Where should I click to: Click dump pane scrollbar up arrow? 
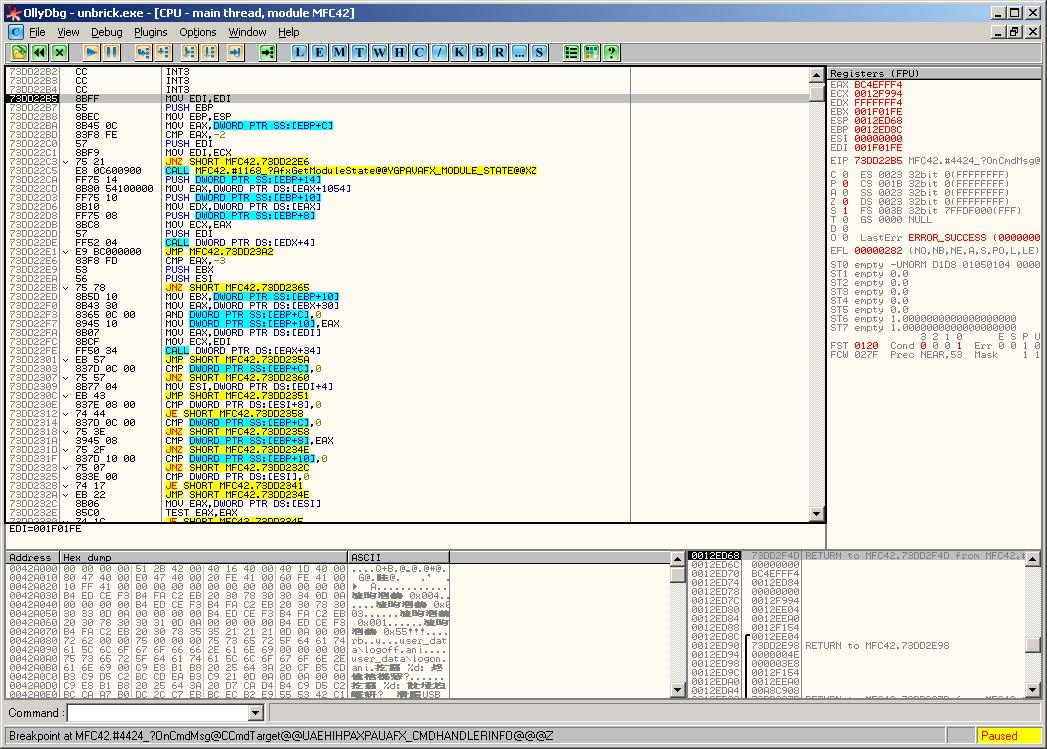677,559
